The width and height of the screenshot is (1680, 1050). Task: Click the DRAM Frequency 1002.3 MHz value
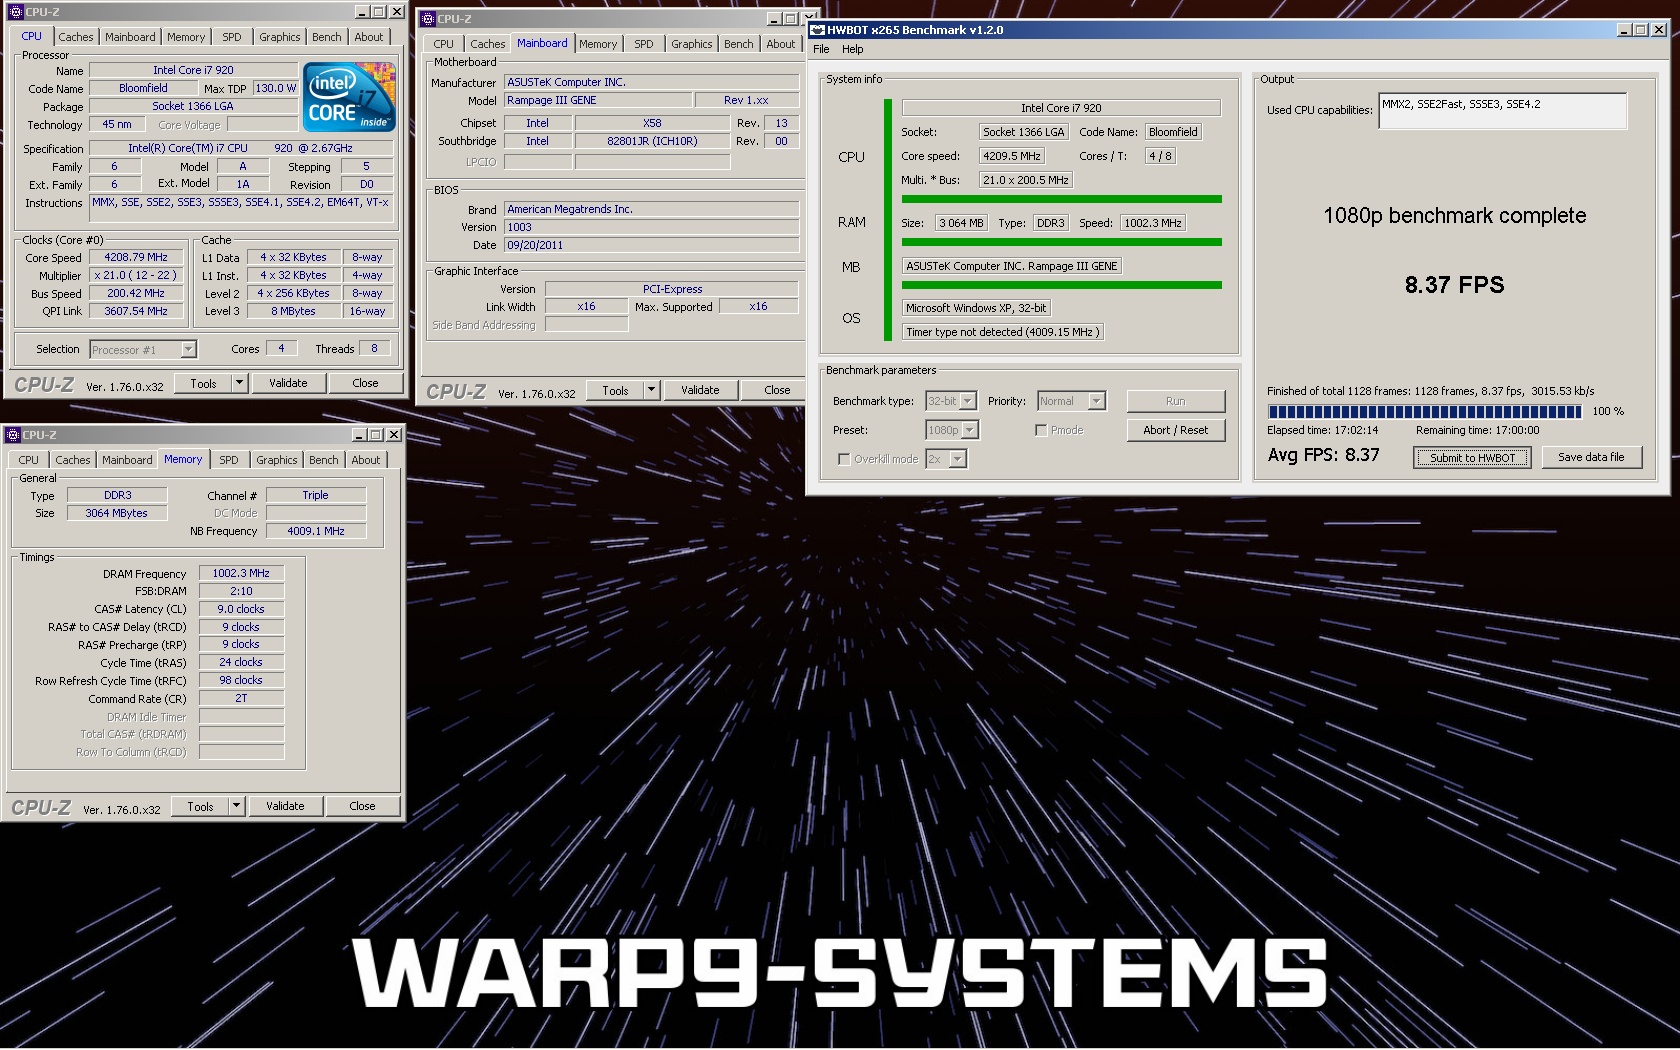click(x=241, y=573)
